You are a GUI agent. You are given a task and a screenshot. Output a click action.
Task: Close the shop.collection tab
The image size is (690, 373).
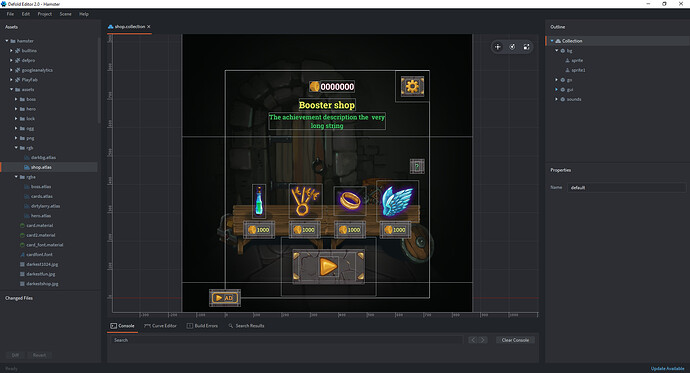(149, 27)
